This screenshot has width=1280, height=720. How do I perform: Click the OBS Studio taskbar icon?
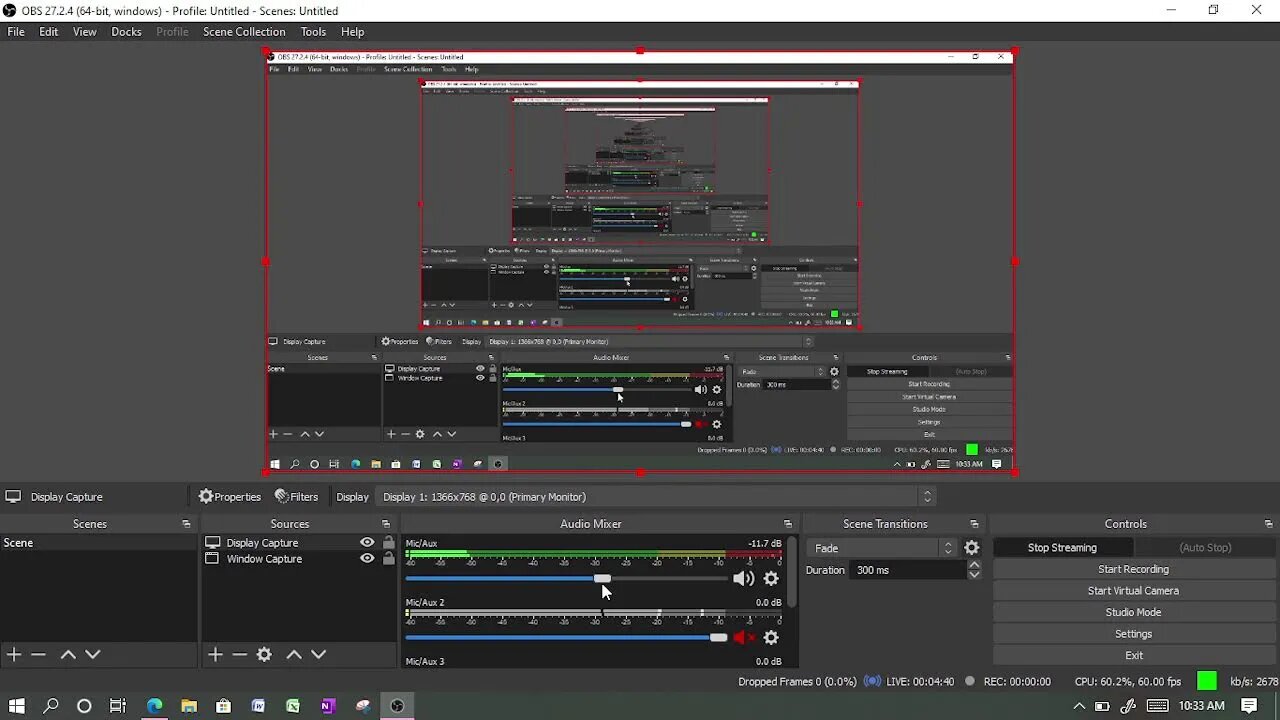(397, 706)
